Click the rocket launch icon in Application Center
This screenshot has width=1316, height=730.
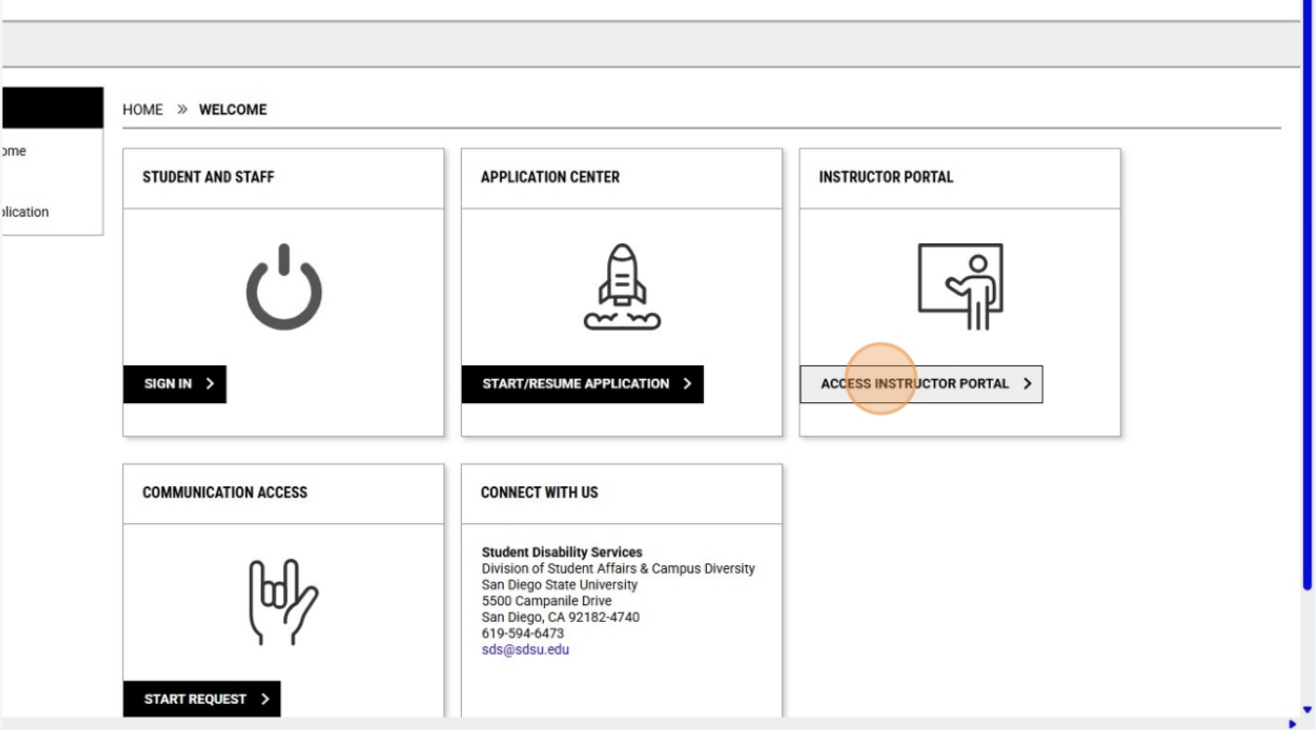(x=622, y=287)
